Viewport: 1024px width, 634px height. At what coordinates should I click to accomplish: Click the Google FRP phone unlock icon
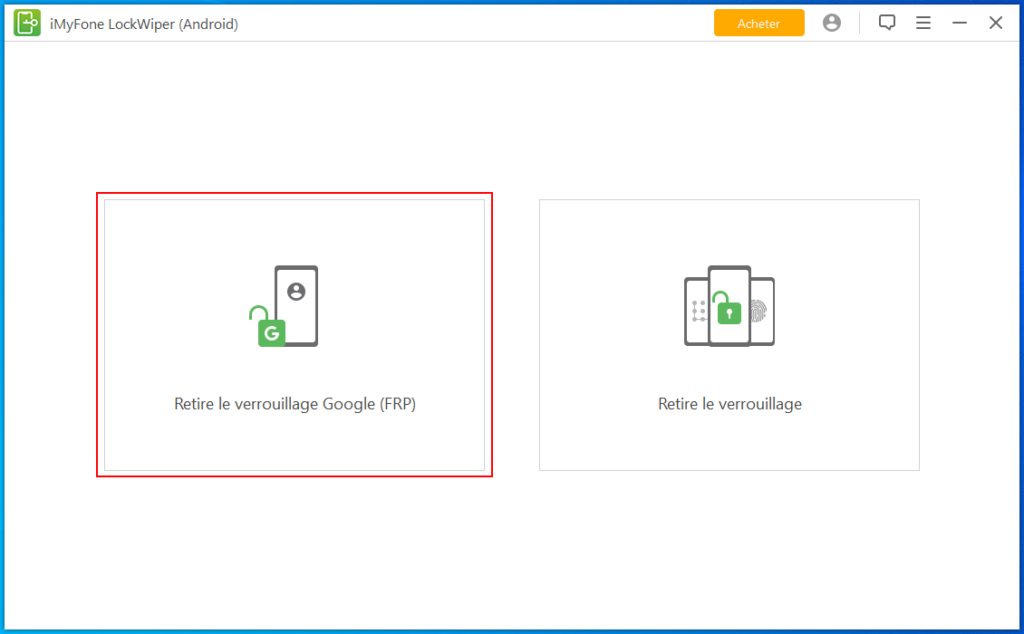click(284, 306)
